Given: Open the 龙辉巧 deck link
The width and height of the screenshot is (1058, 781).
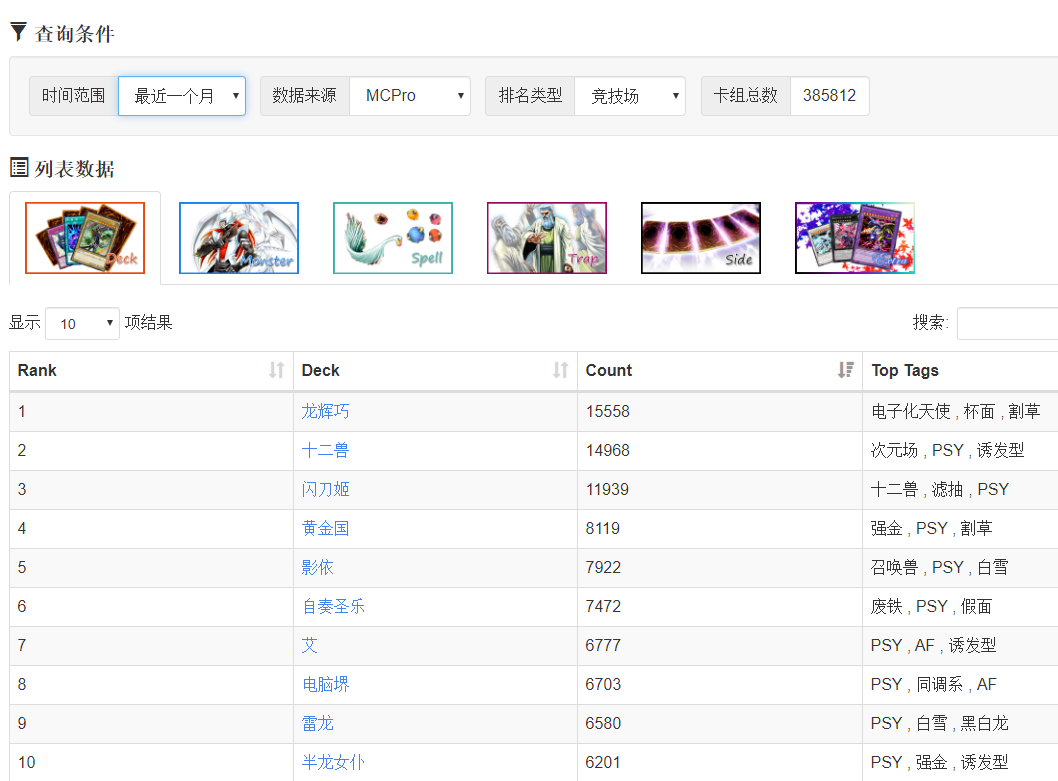Looking at the screenshot, I should [x=325, y=411].
